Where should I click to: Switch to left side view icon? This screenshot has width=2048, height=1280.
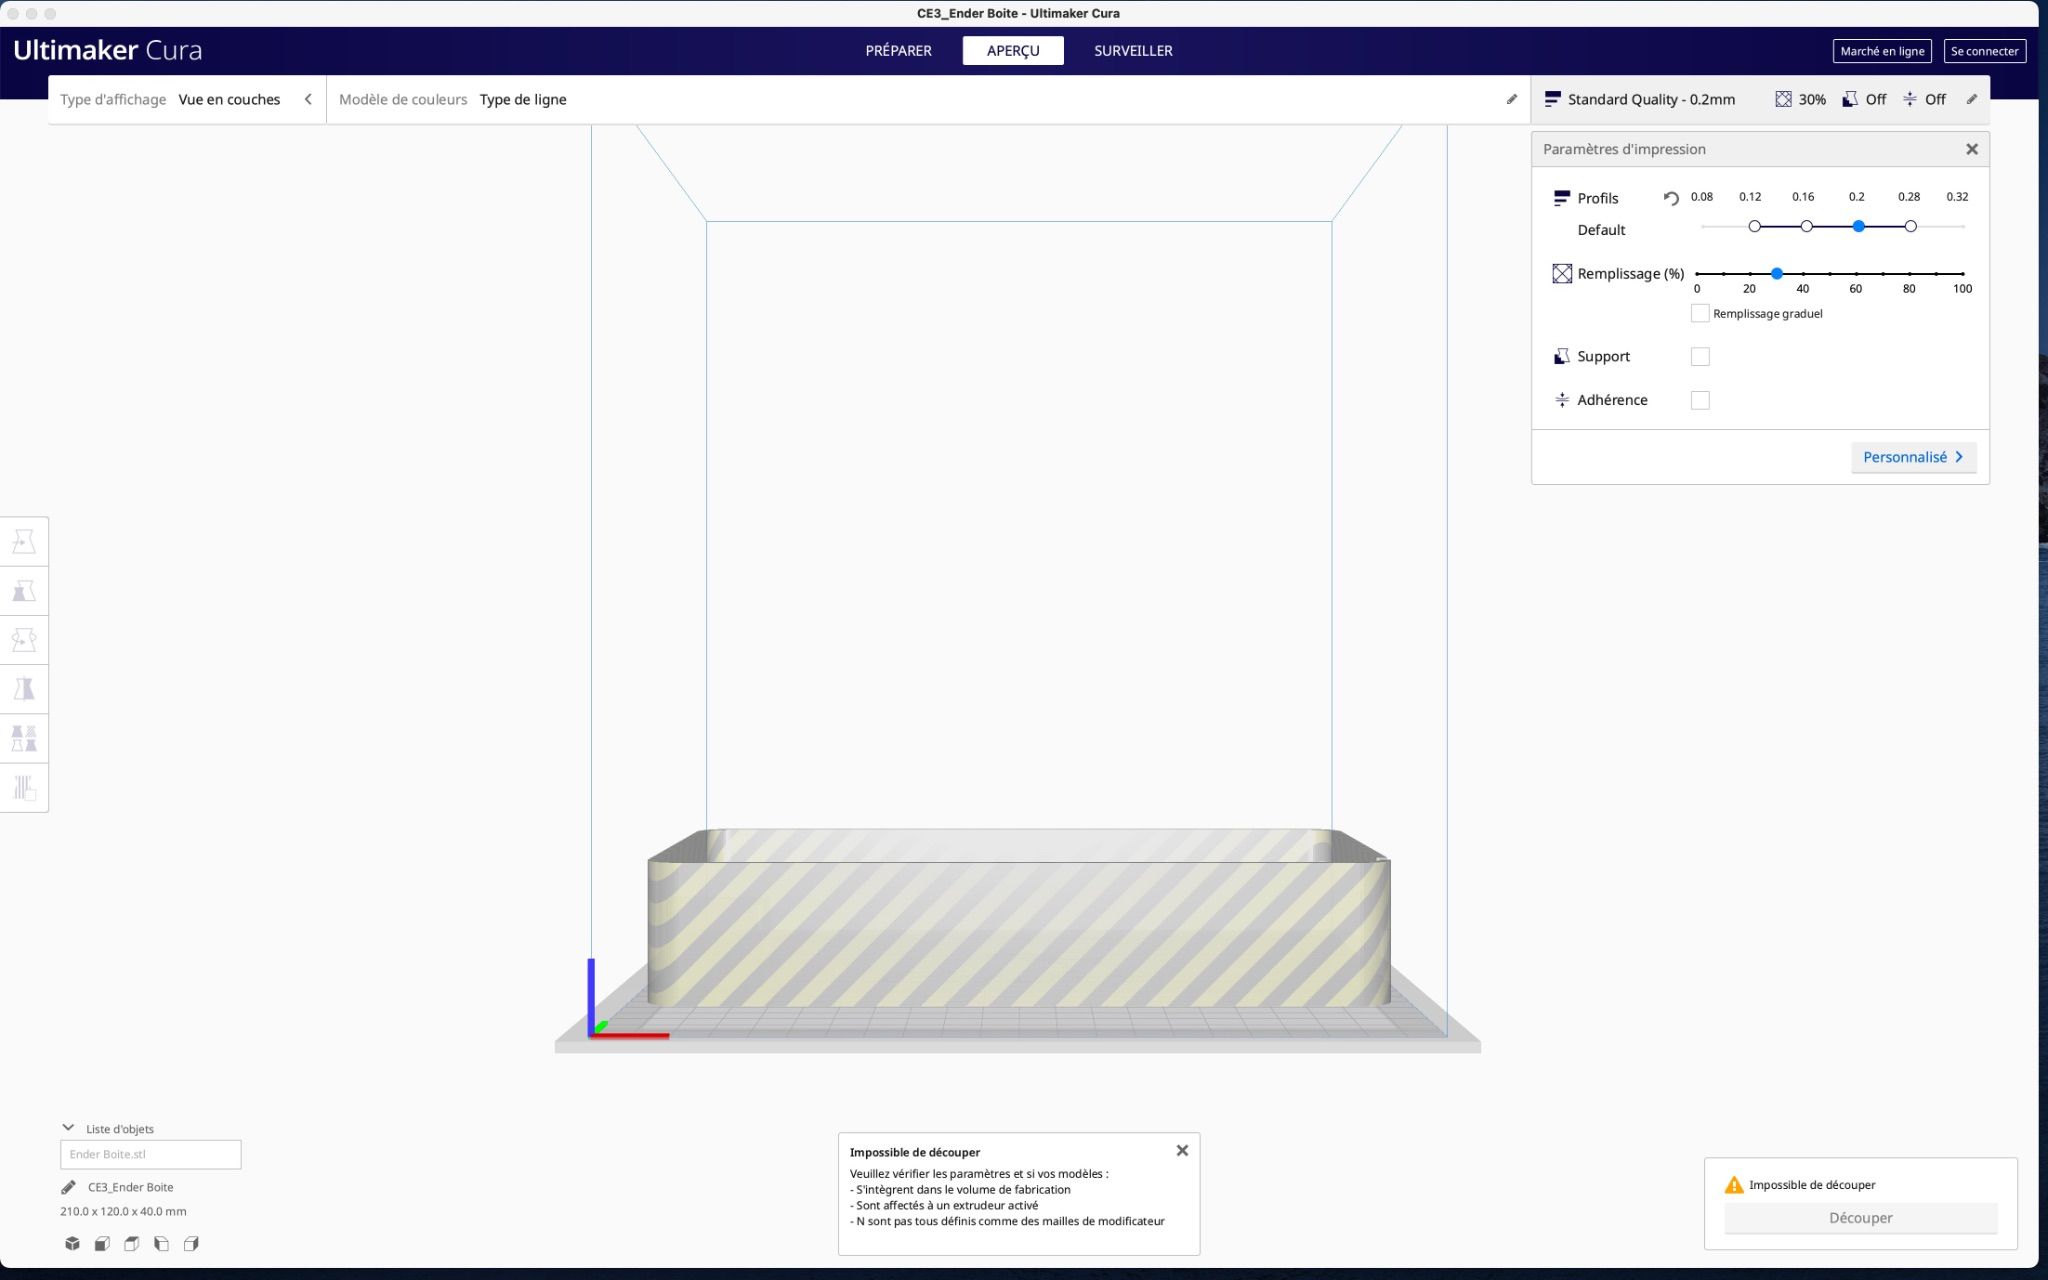tap(161, 1244)
